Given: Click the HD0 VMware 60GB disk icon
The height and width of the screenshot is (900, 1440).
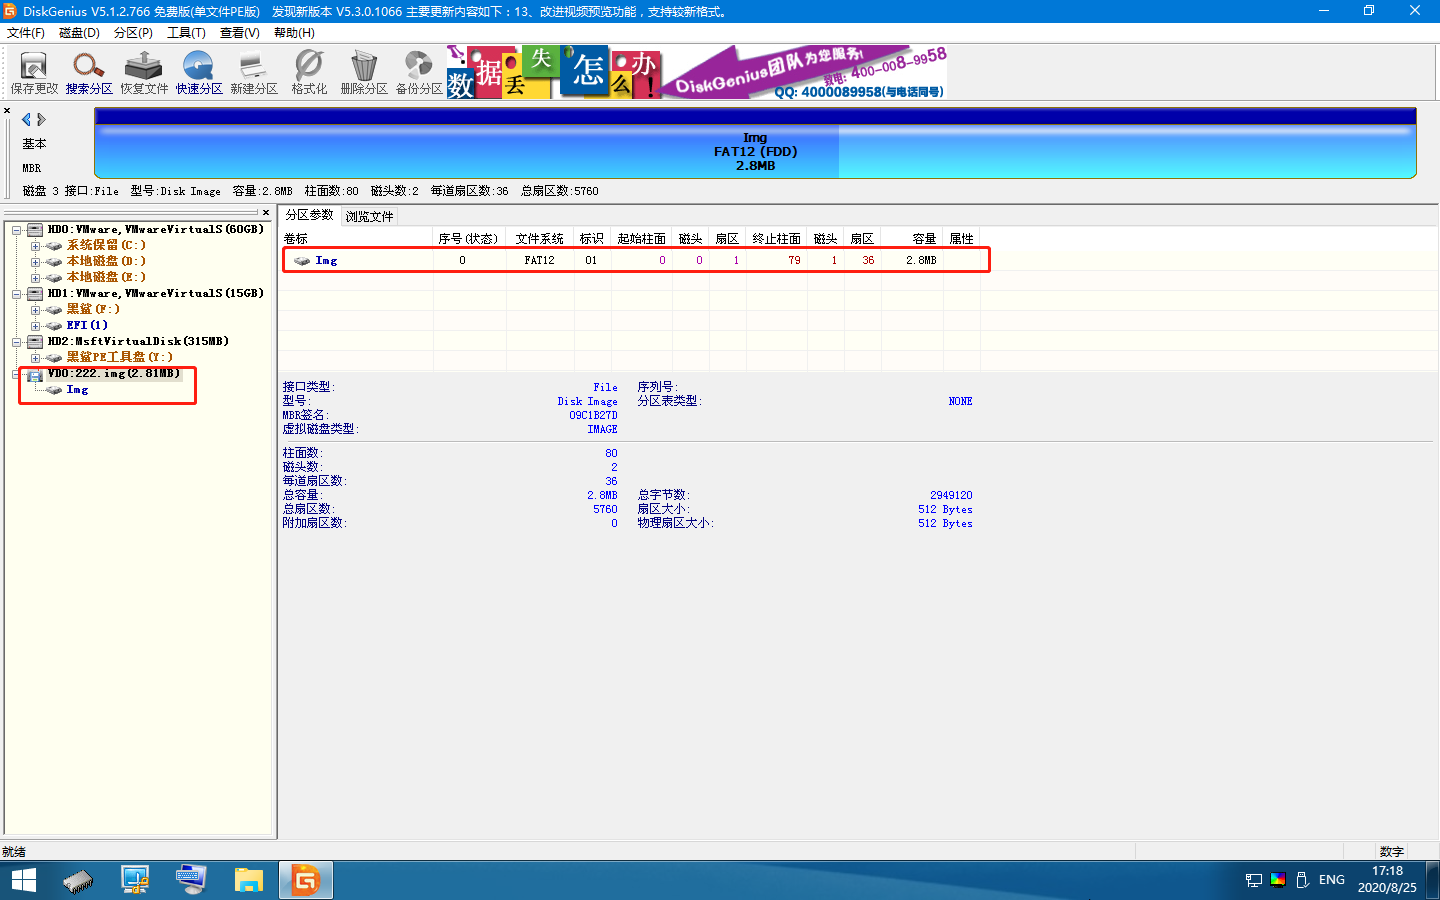Looking at the screenshot, I should 35,229.
